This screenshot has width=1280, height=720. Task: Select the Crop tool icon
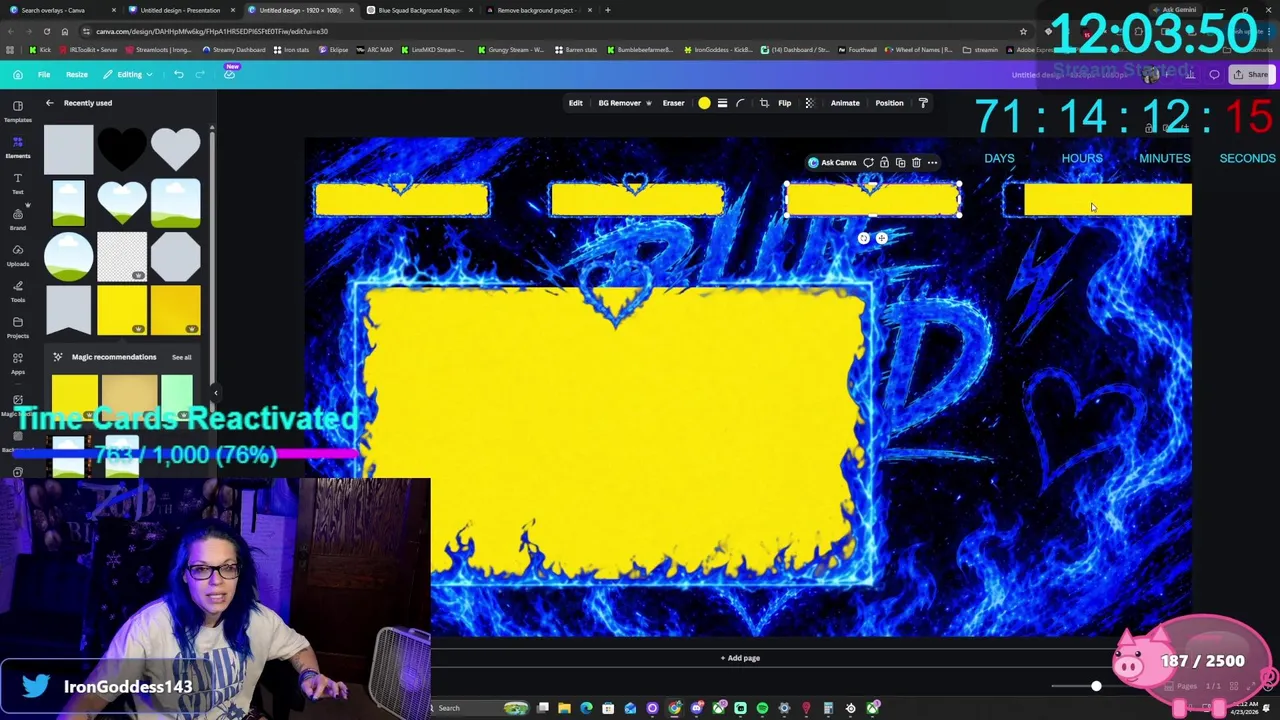[x=764, y=103]
